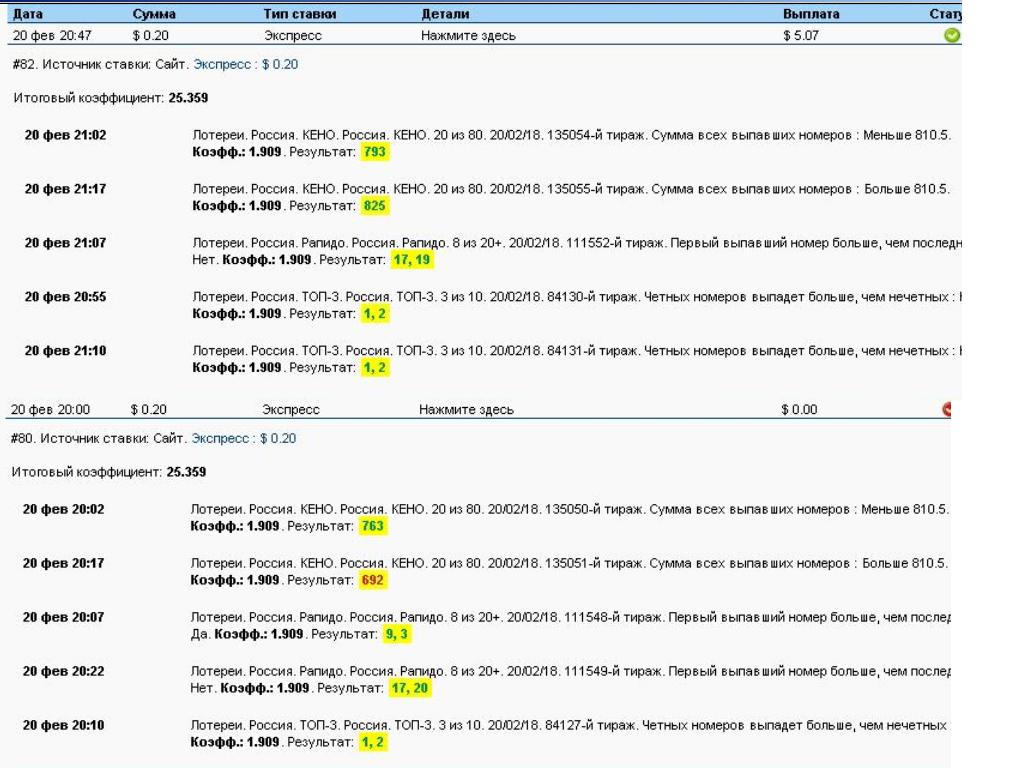Click the 111549 Рапидо draw description

(x=570, y=671)
